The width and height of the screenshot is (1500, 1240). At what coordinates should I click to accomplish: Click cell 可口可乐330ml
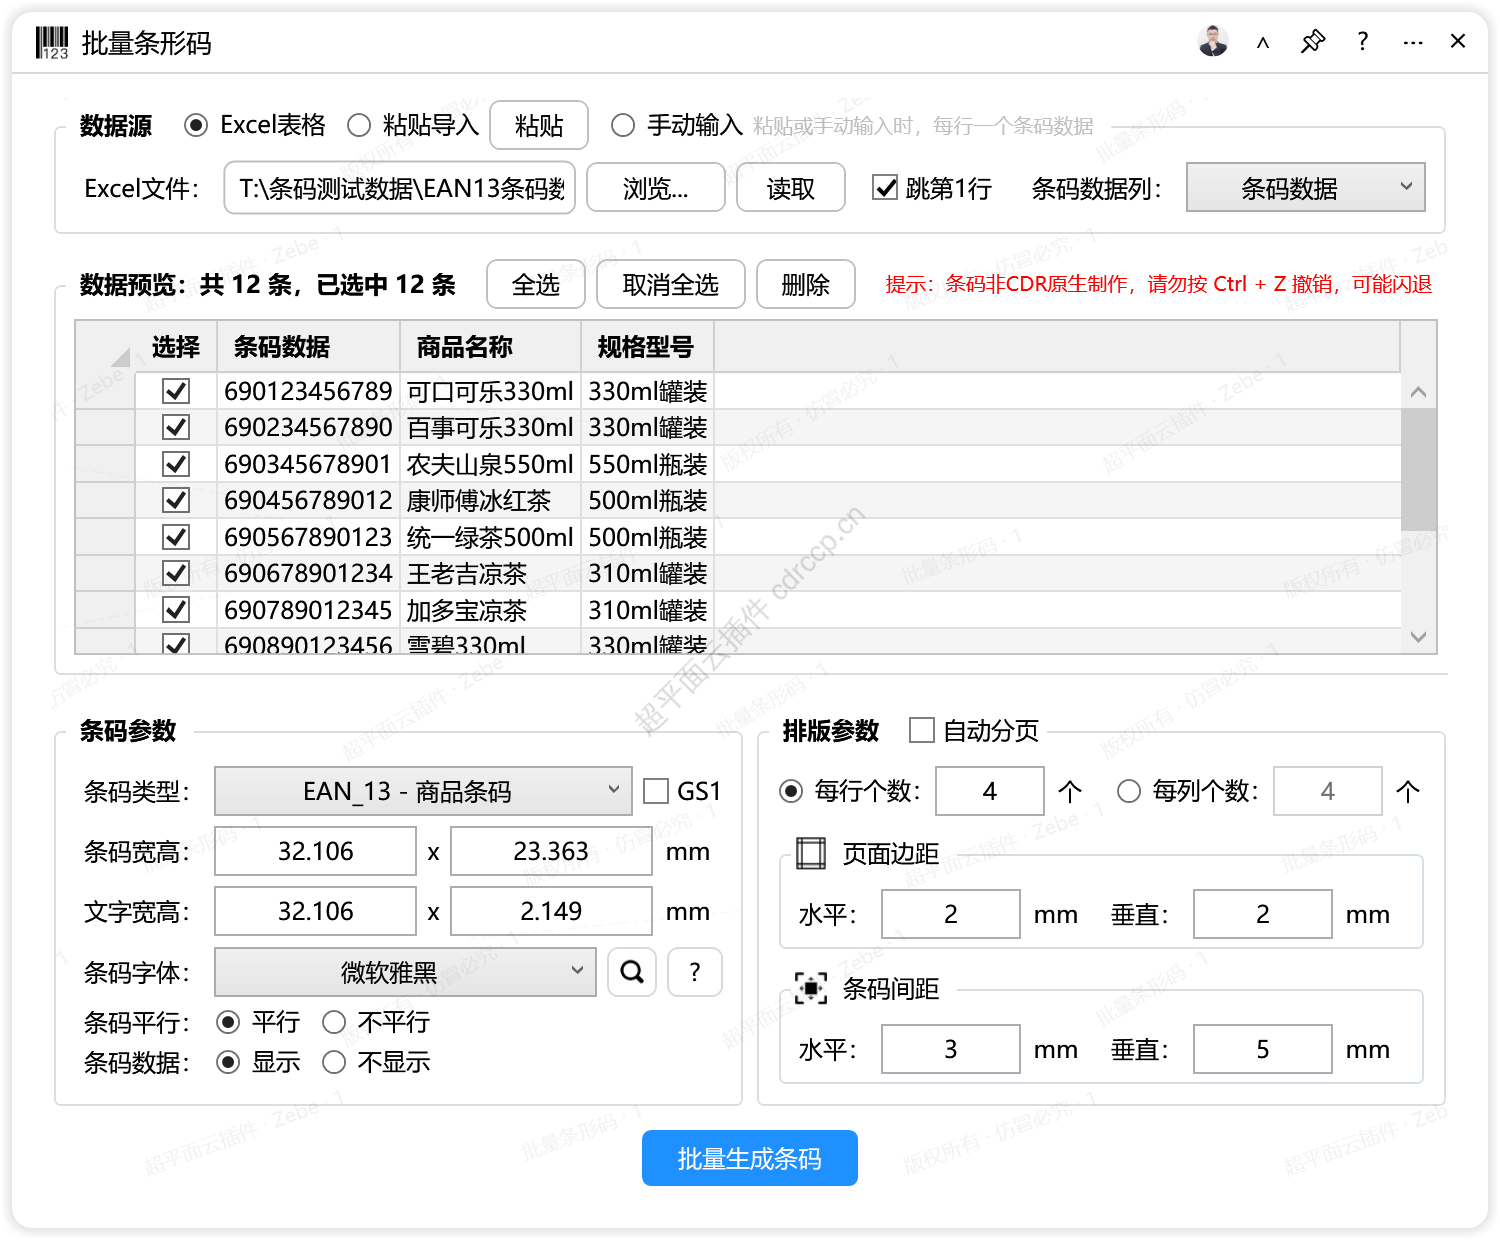point(491,391)
